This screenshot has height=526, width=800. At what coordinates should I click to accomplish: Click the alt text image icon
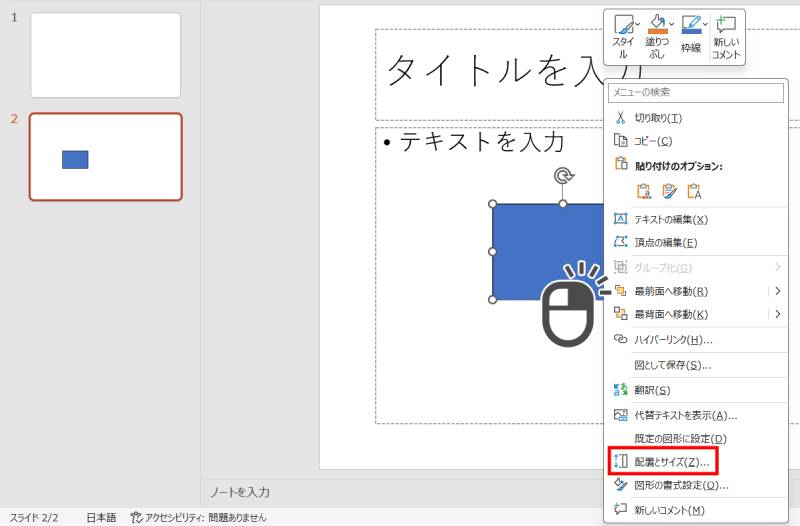[x=620, y=415]
